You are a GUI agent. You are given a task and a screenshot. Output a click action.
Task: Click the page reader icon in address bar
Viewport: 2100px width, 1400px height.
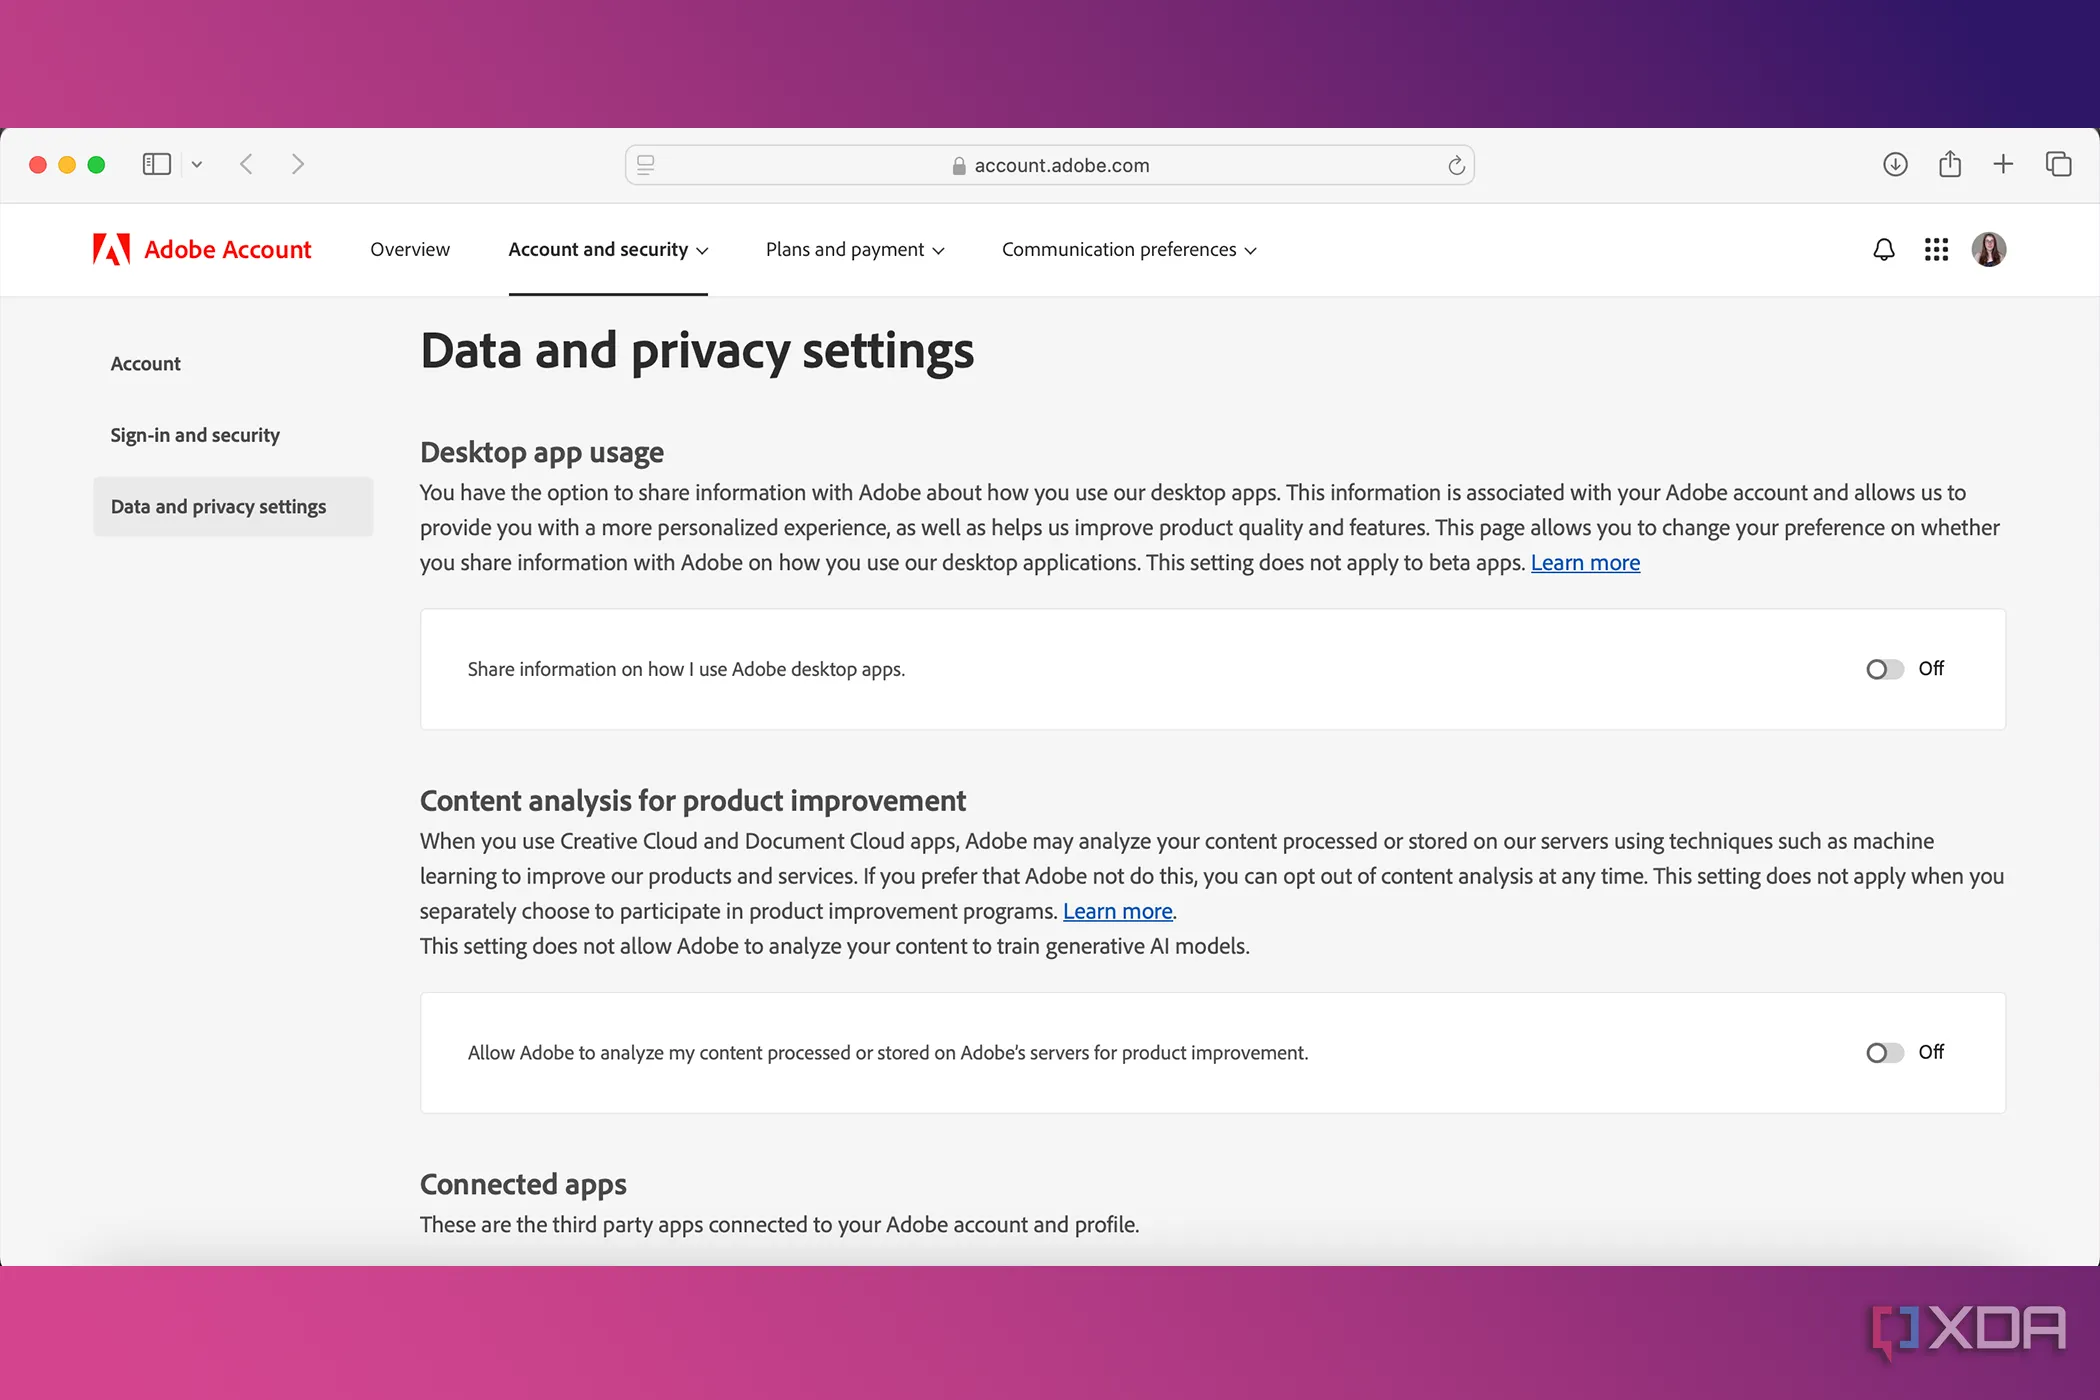point(646,165)
